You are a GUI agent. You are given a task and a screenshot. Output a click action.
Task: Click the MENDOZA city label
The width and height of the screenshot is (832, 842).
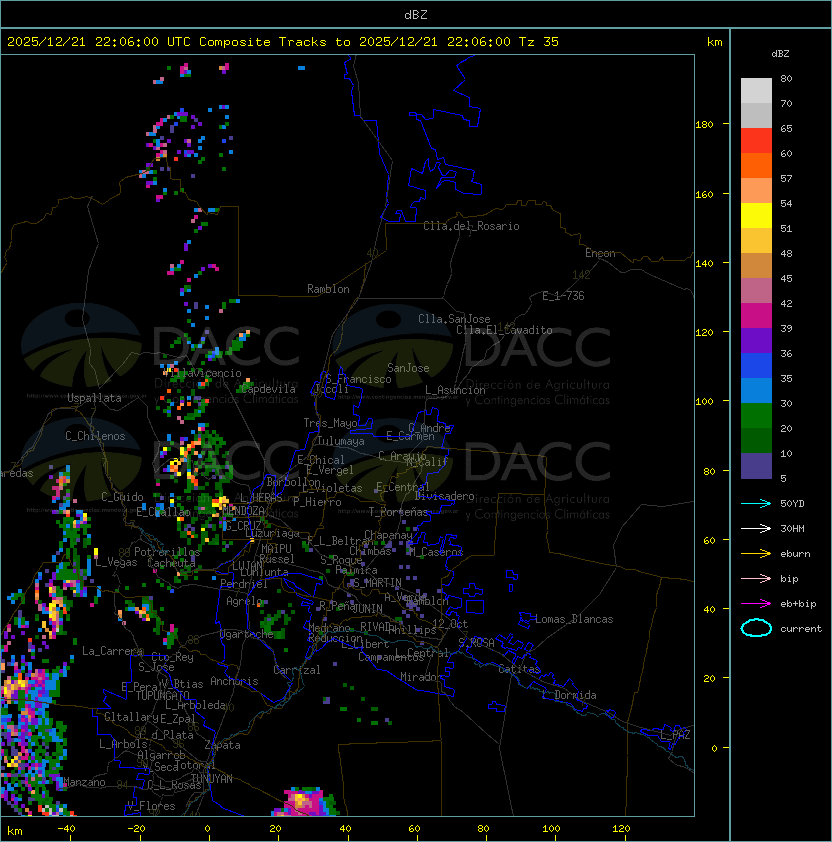pyautogui.click(x=243, y=510)
